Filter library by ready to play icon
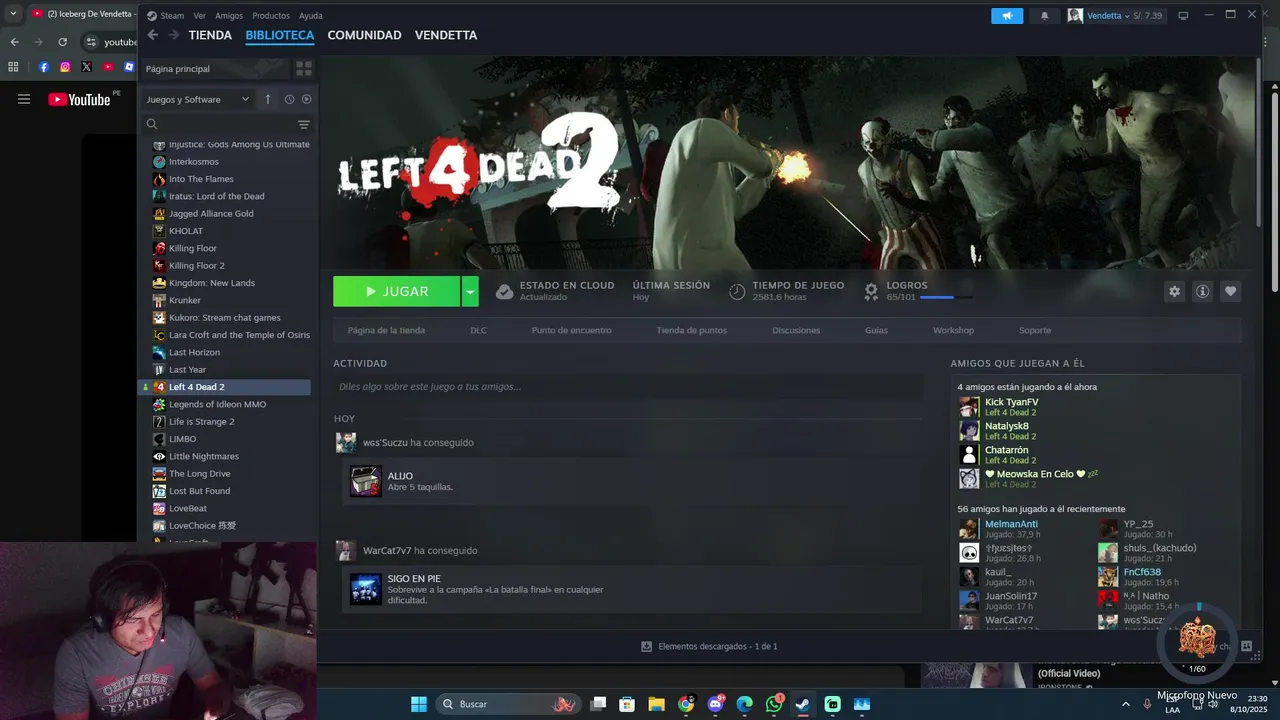Screen dimensions: 1280x720 [x=306, y=99]
